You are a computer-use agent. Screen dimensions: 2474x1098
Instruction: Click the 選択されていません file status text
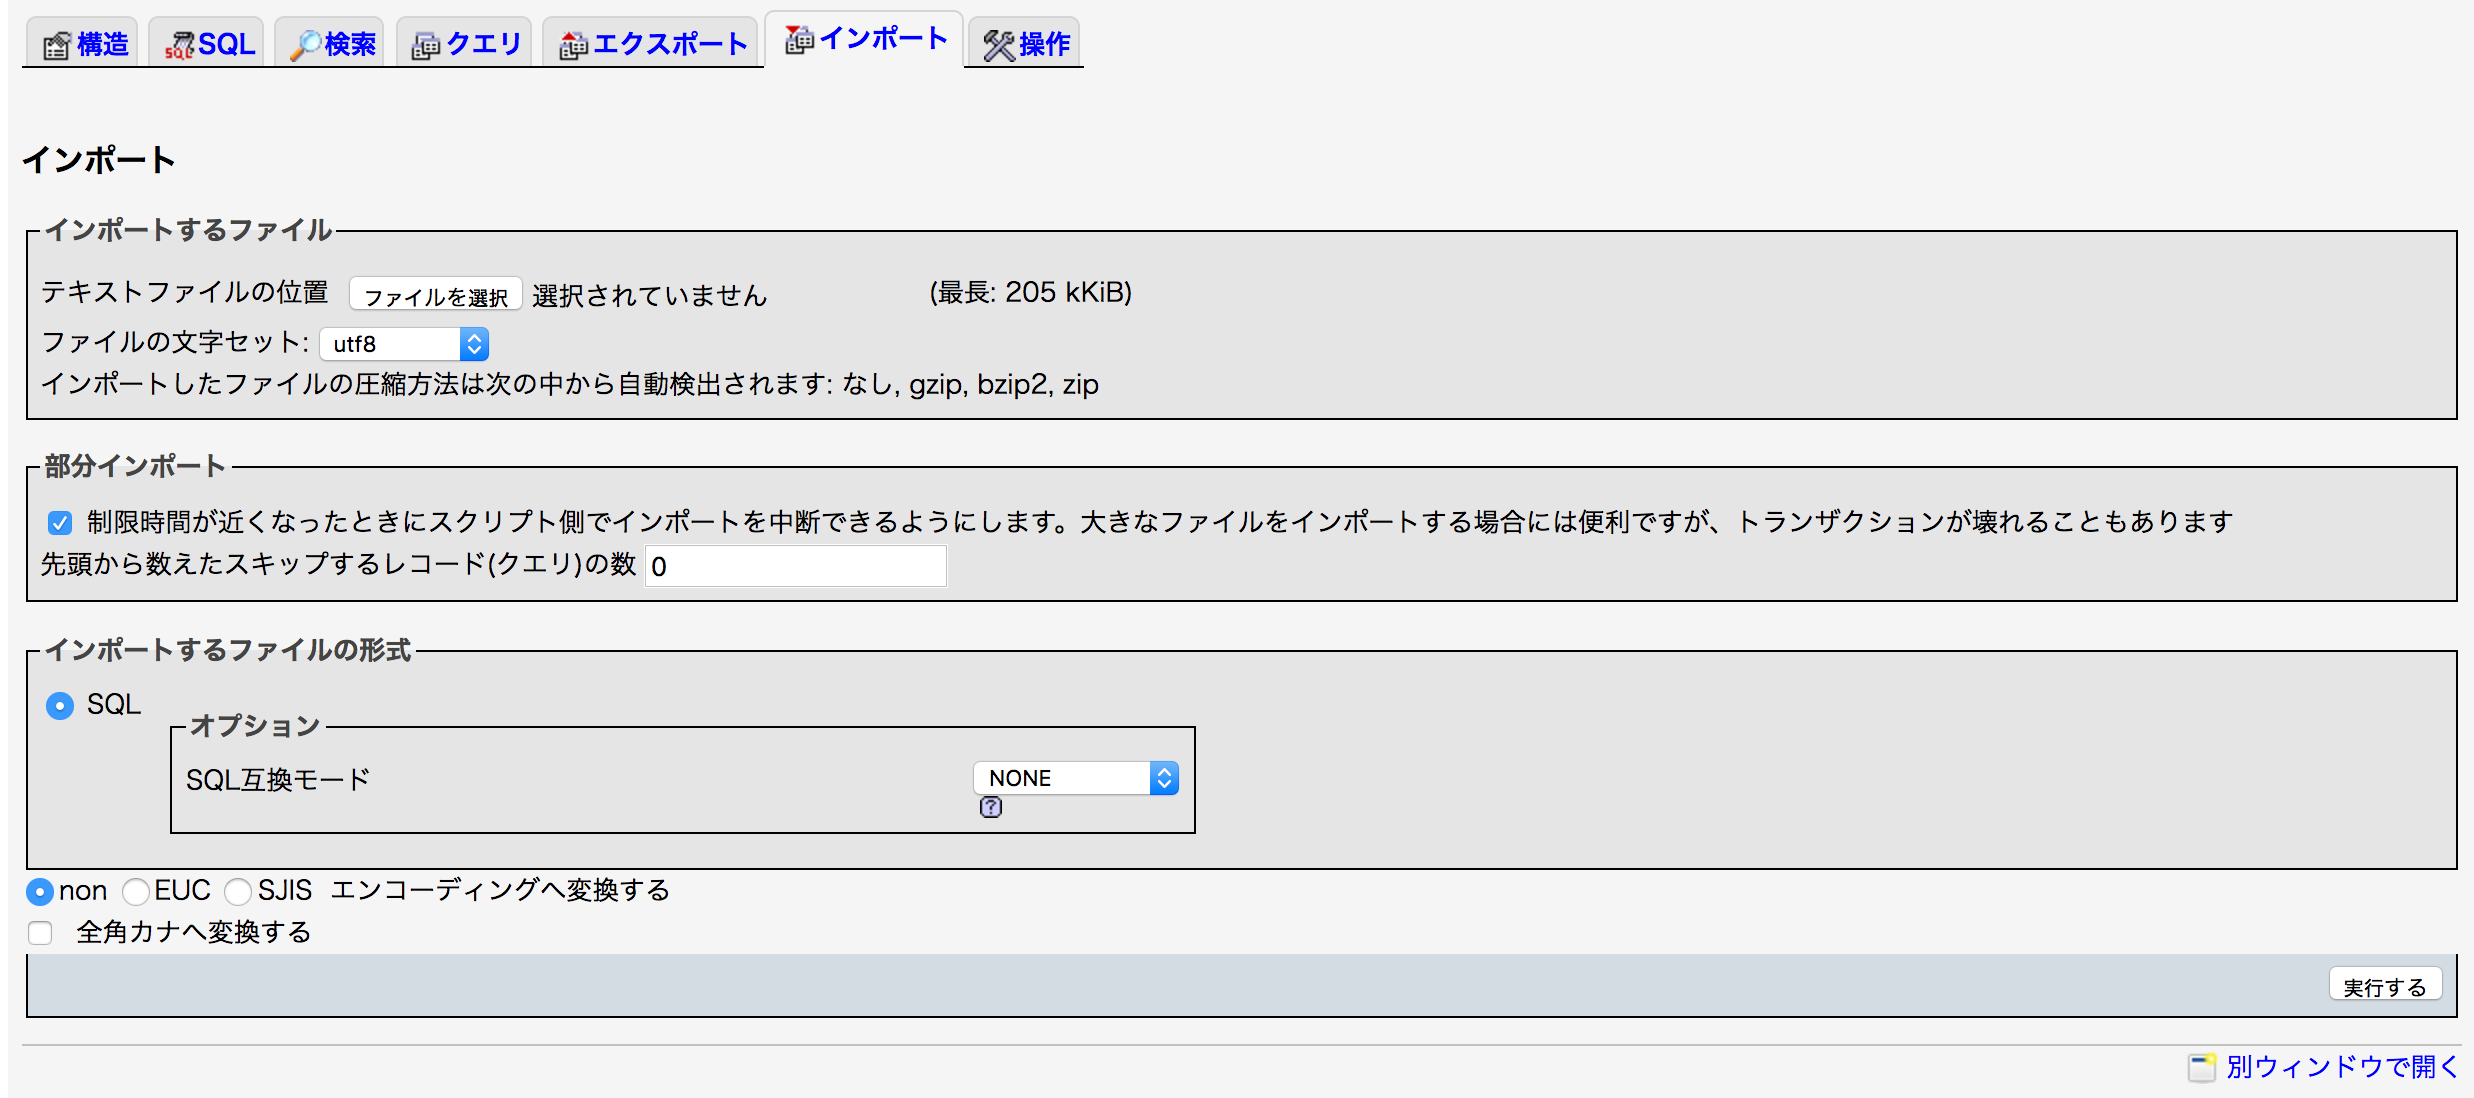pos(649,296)
